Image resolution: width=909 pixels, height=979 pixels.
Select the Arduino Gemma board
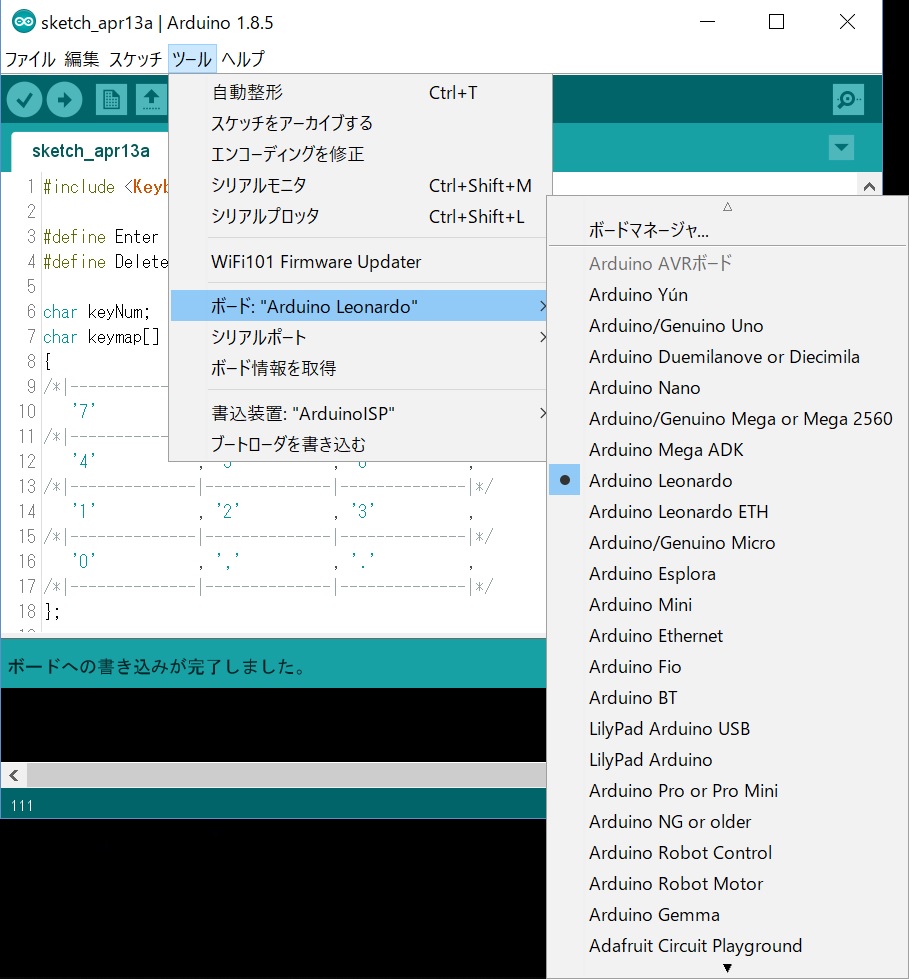(727, 915)
